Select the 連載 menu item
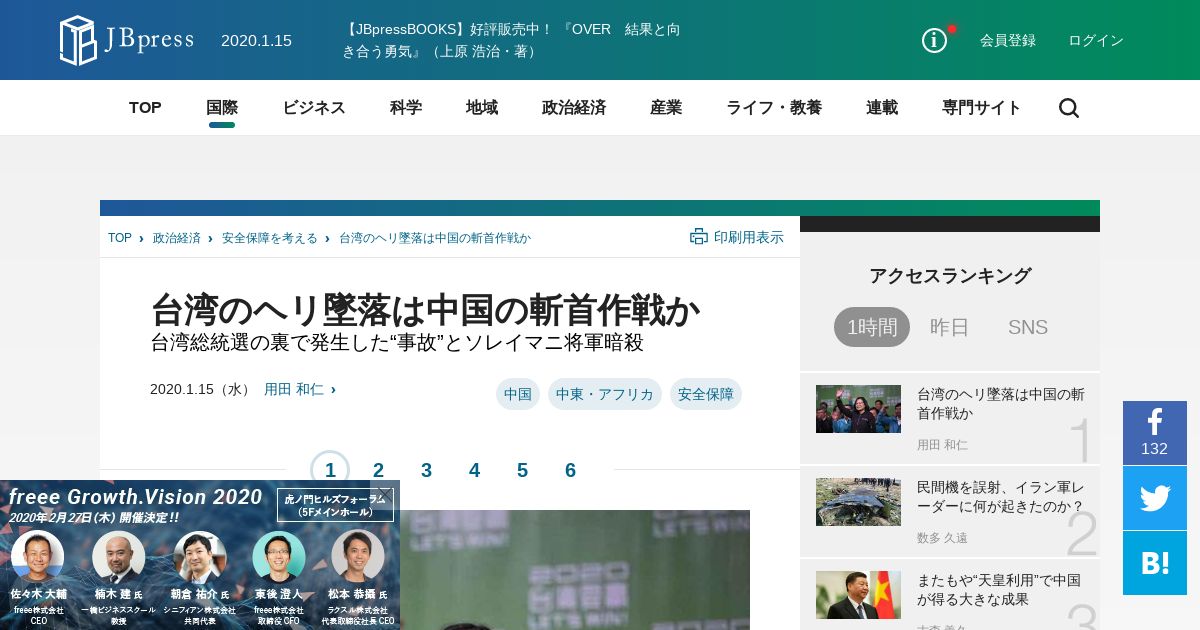Image resolution: width=1200 pixels, height=630 pixels. pyautogui.click(x=882, y=108)
